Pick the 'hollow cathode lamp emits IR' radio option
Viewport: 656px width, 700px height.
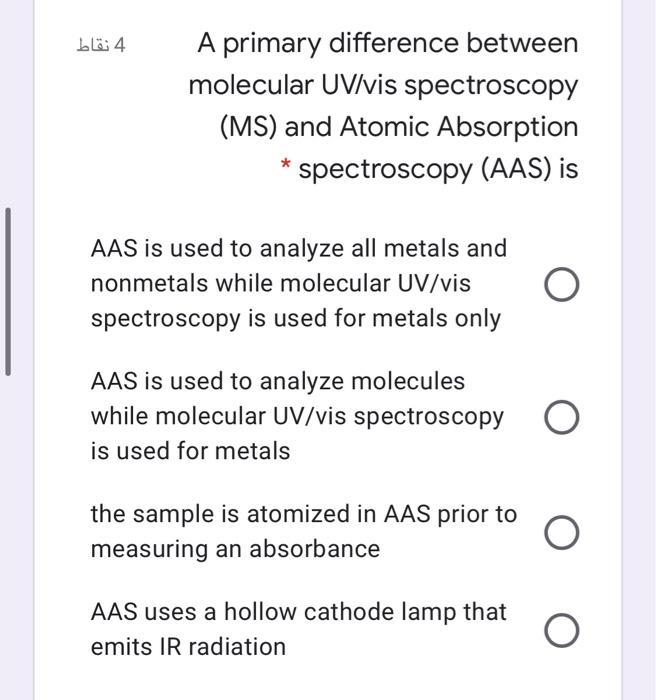(x=561, y=630)
